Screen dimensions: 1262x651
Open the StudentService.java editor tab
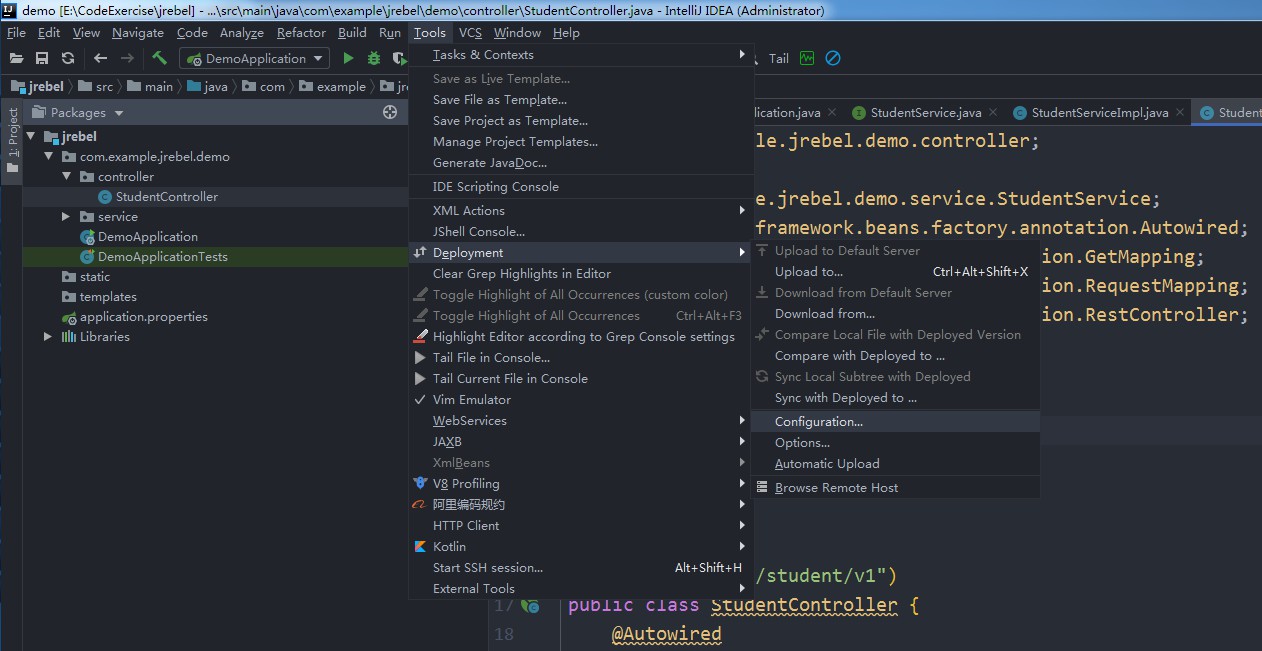[924, 113]
